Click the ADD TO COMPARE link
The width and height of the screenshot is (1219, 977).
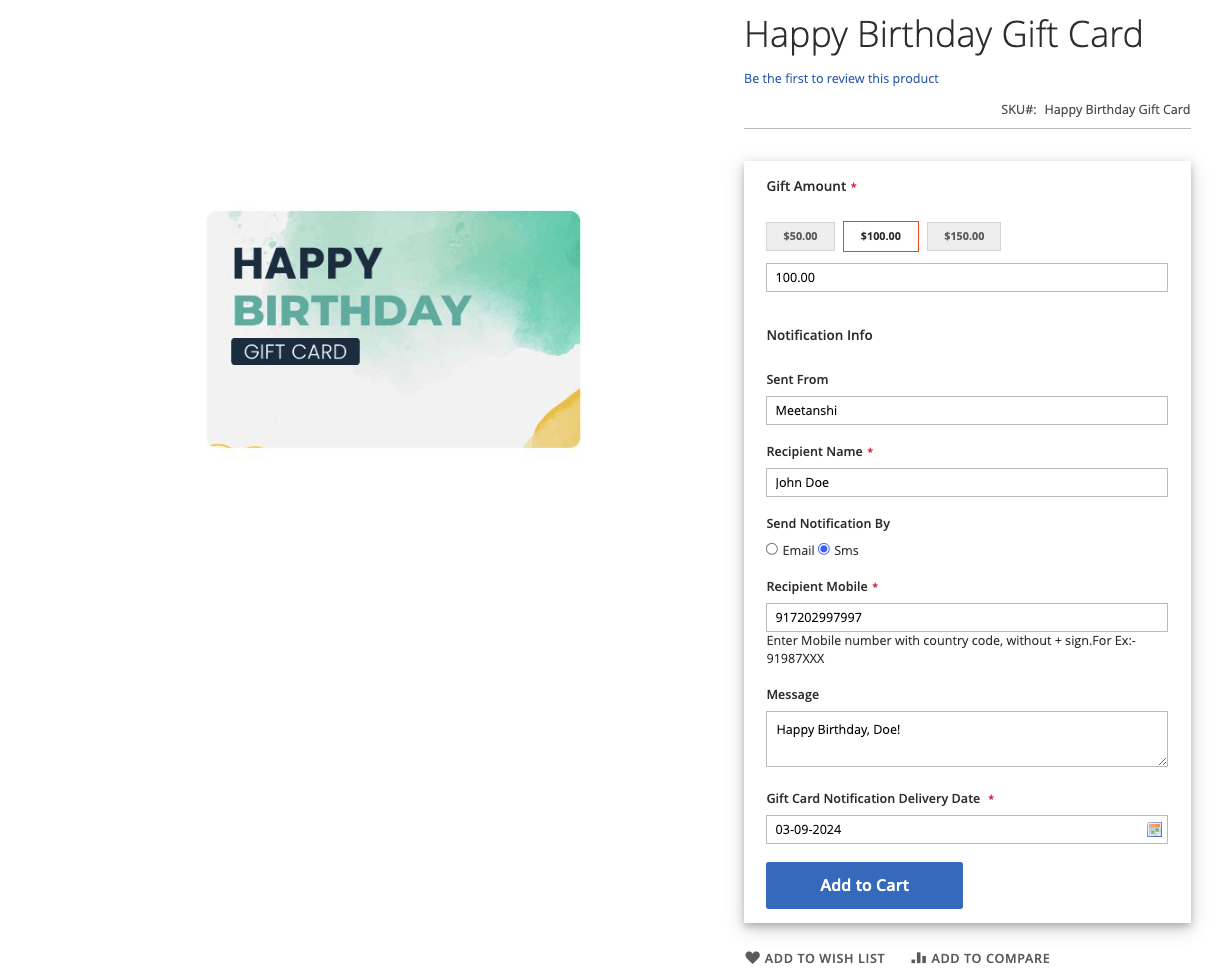990,957
